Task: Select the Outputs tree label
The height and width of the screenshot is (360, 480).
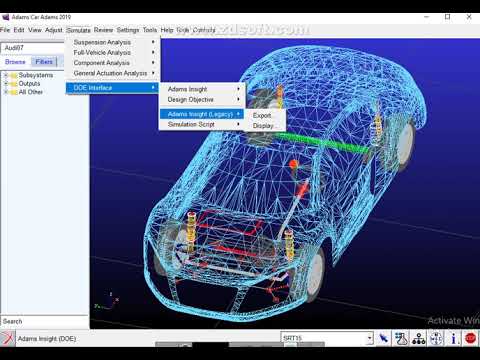Action: [x=29, y=84]
